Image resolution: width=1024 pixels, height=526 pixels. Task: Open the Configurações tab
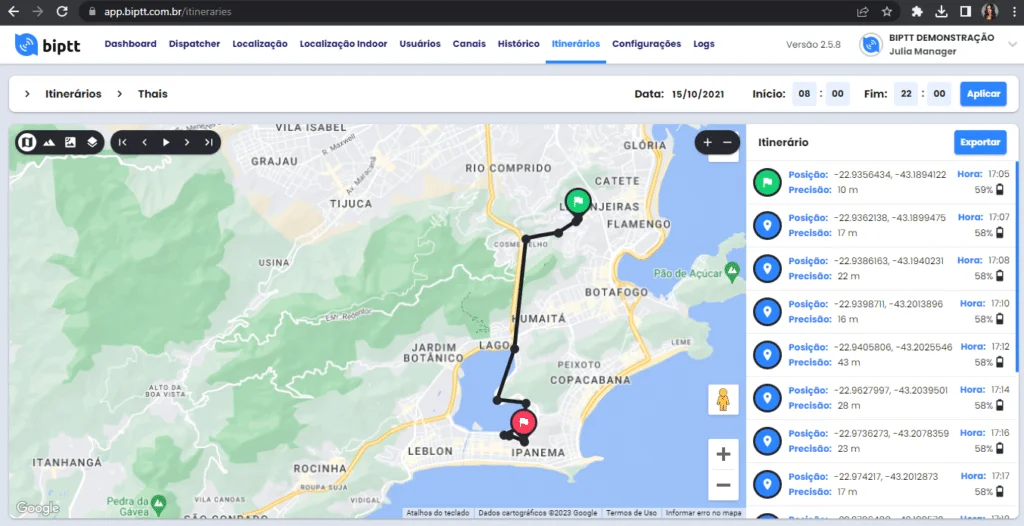[x=647, y=44]
